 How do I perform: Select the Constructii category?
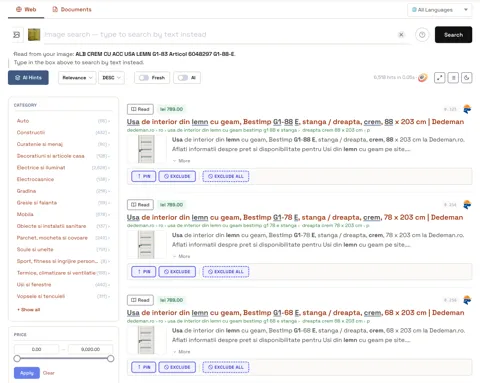coord(31,133)
